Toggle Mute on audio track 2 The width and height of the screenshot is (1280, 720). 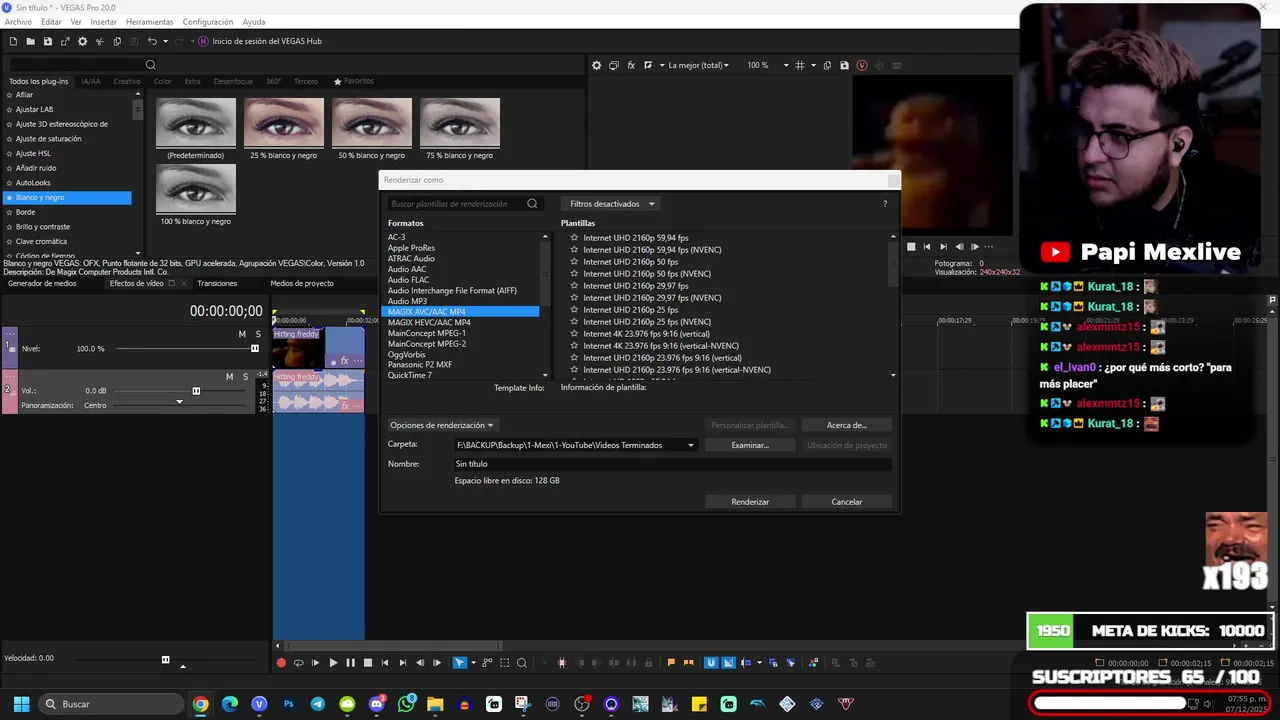(229, 377)
